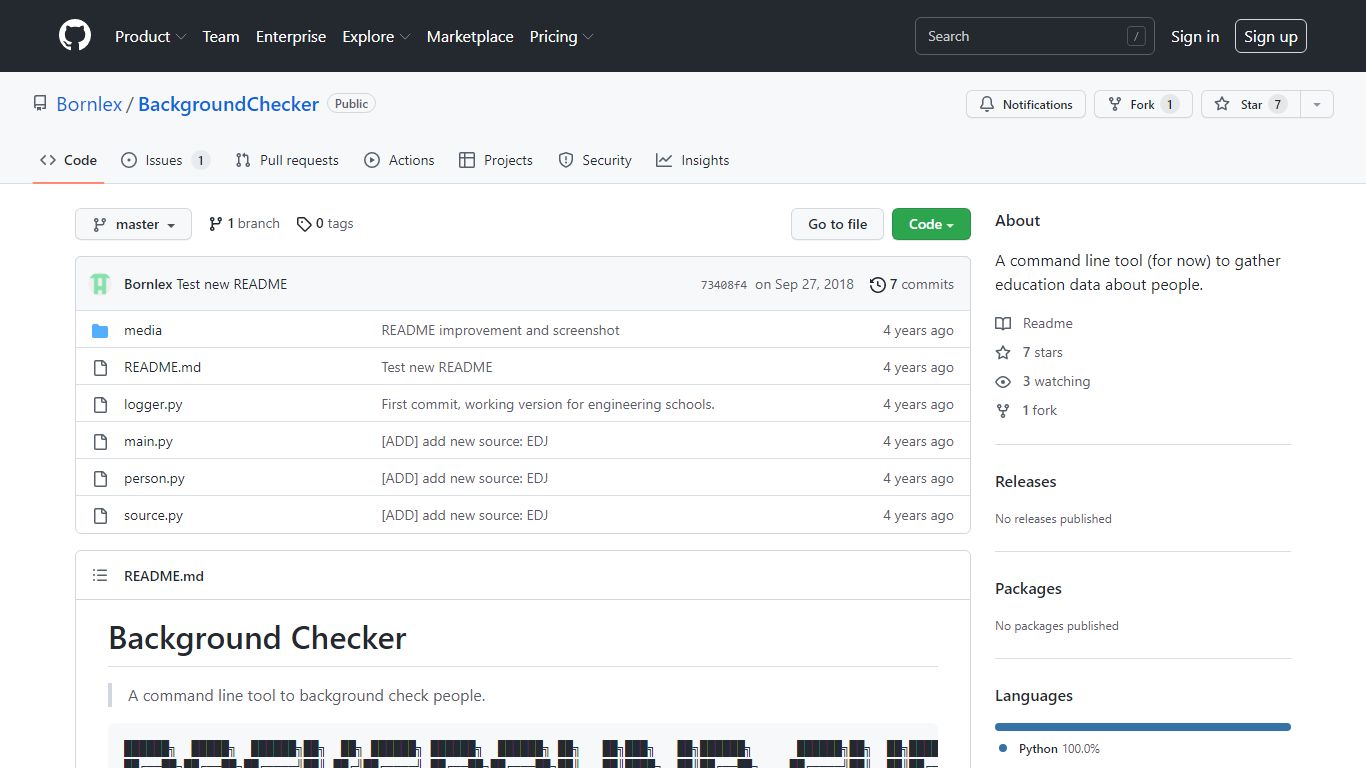1366x768 pixels.
Task: Open the Team page in header
Action: click(x=221, y=36)
